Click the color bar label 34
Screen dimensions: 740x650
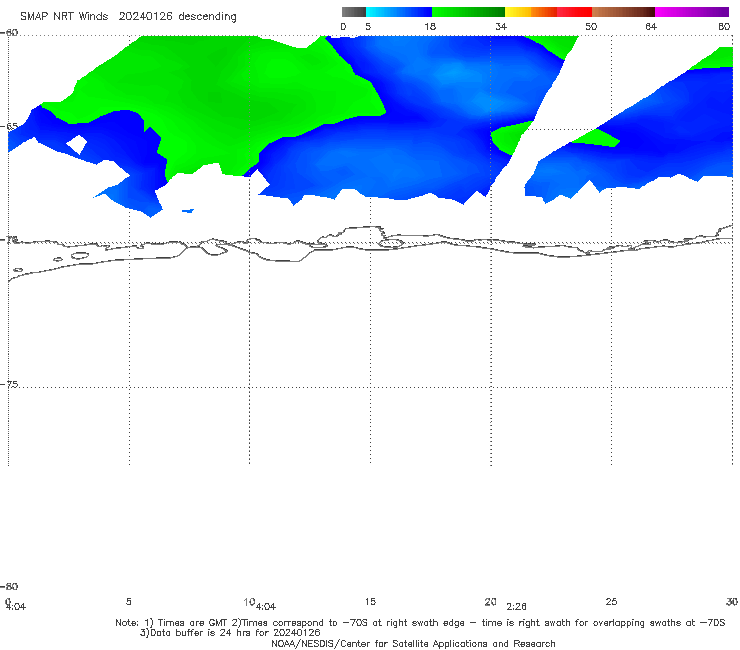point(501,27)
